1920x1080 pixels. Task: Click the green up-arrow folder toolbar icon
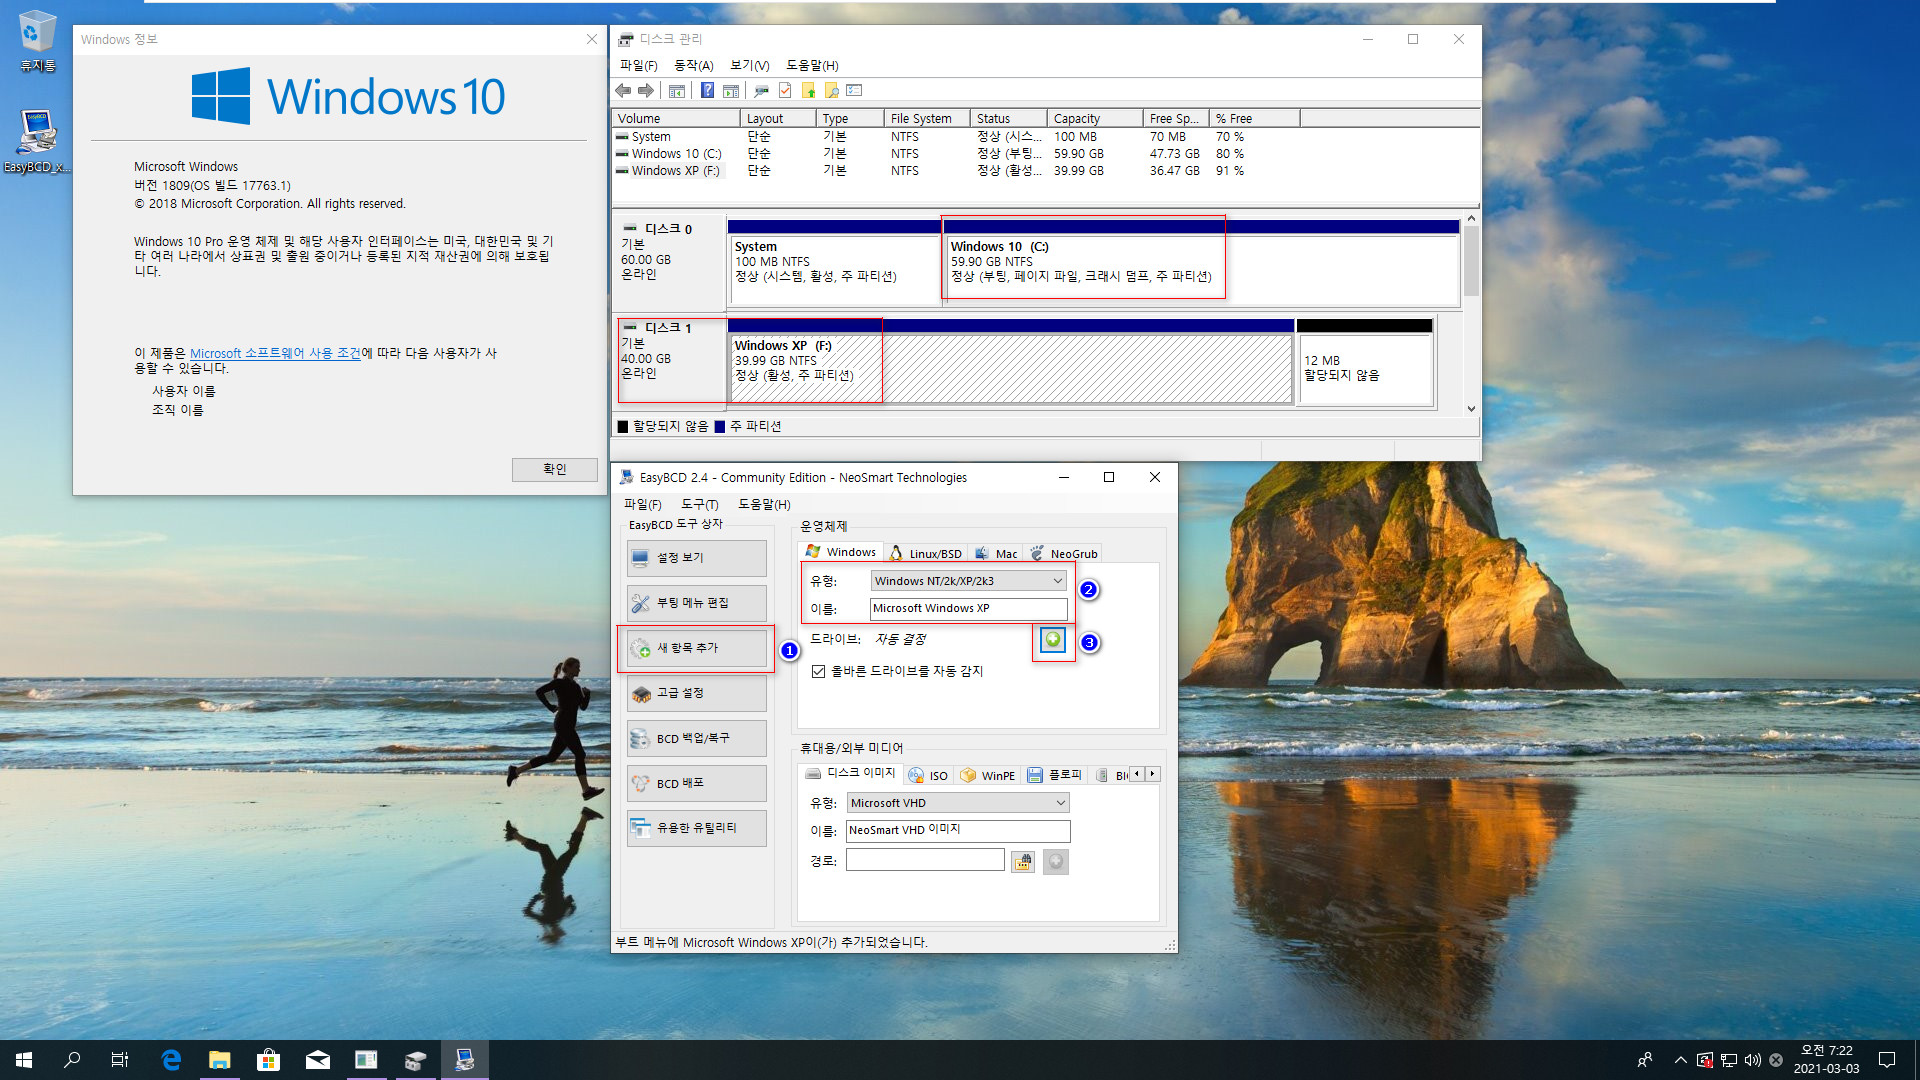808,91
